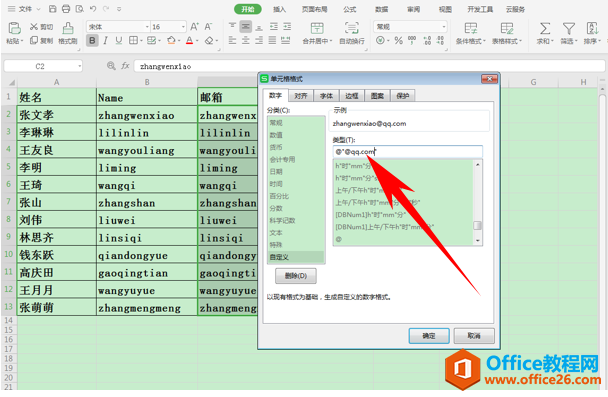Click the Merge and Center (合并居中) icon
Screen dimensions: 608x397
317,28
